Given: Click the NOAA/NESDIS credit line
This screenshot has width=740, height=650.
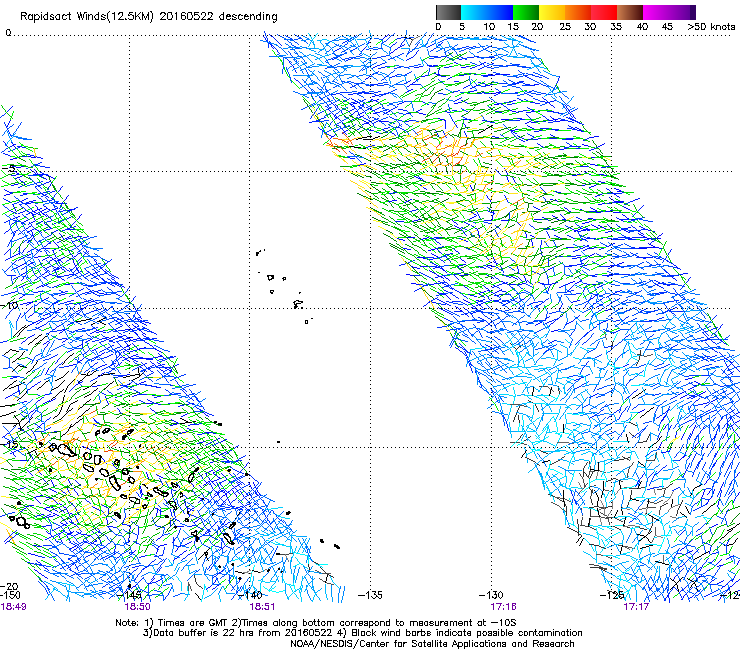Looking at the screenshot, I should point(432,644).
